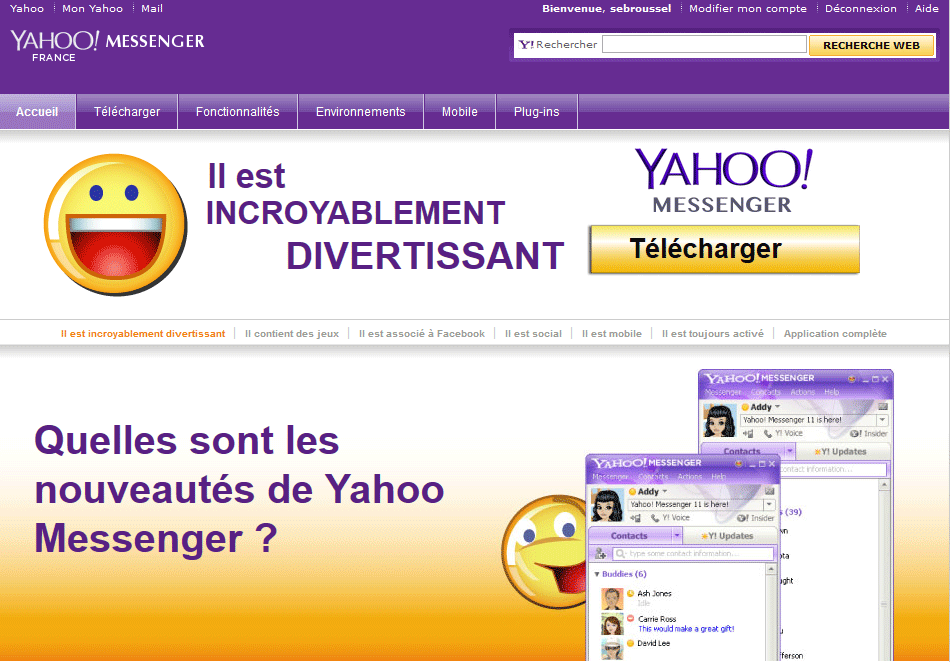Click the scroll up arrow in back contact list

coord(884,485)
